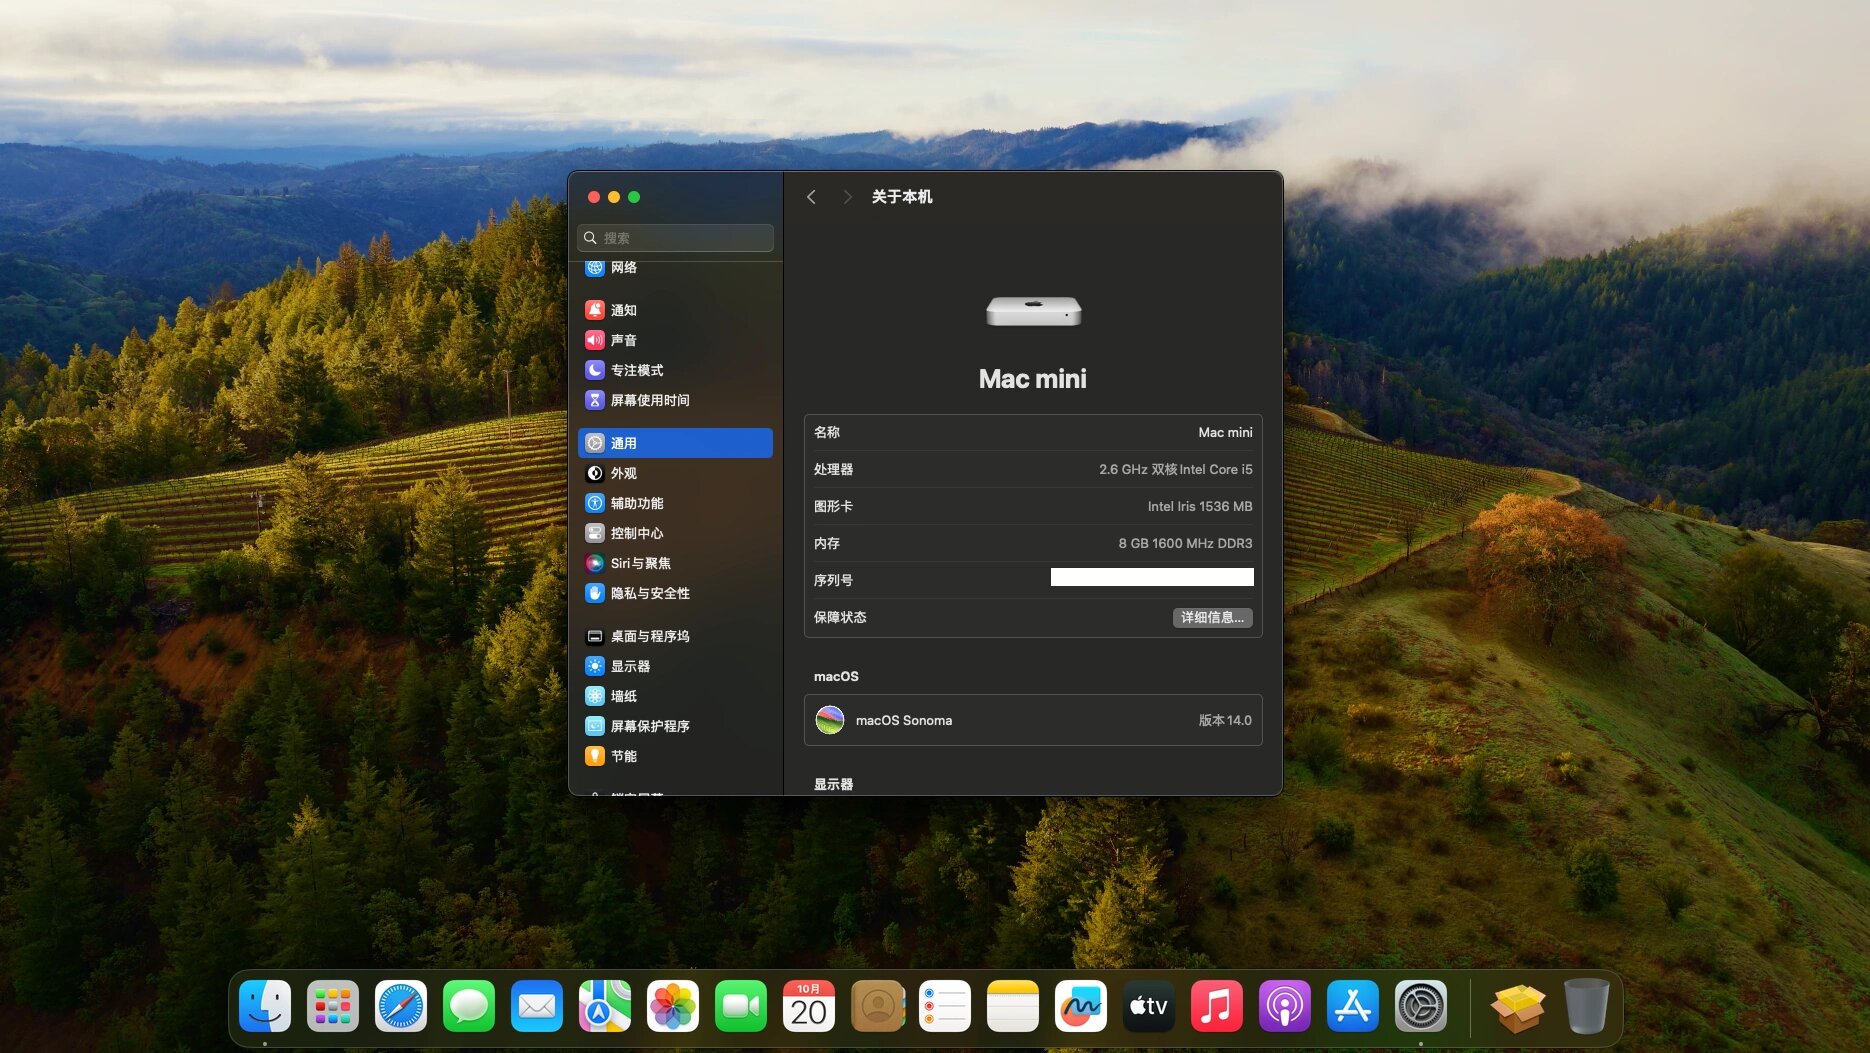Open 隐私与安全性 settings pane
Image resolution: width=1870 pixels, height=1053 pixels.
tap(675, 593)
